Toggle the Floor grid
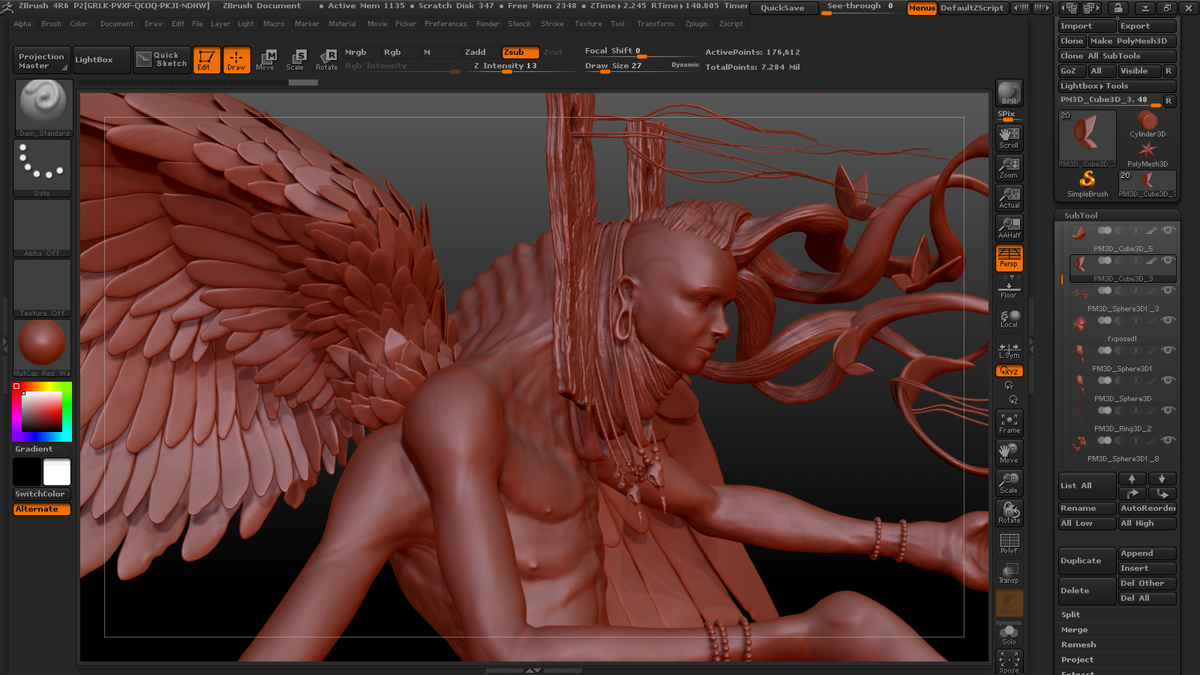The width and height of the screenshot is (1200, 675). [1009, 290]
